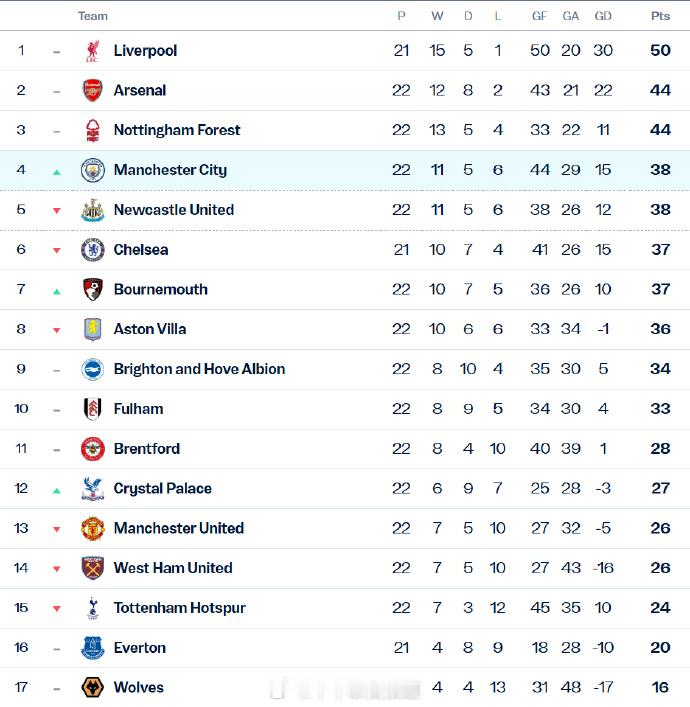Click Manchester City's green up arrow
The image size is (690, 707).
click(x=57, y=172)
